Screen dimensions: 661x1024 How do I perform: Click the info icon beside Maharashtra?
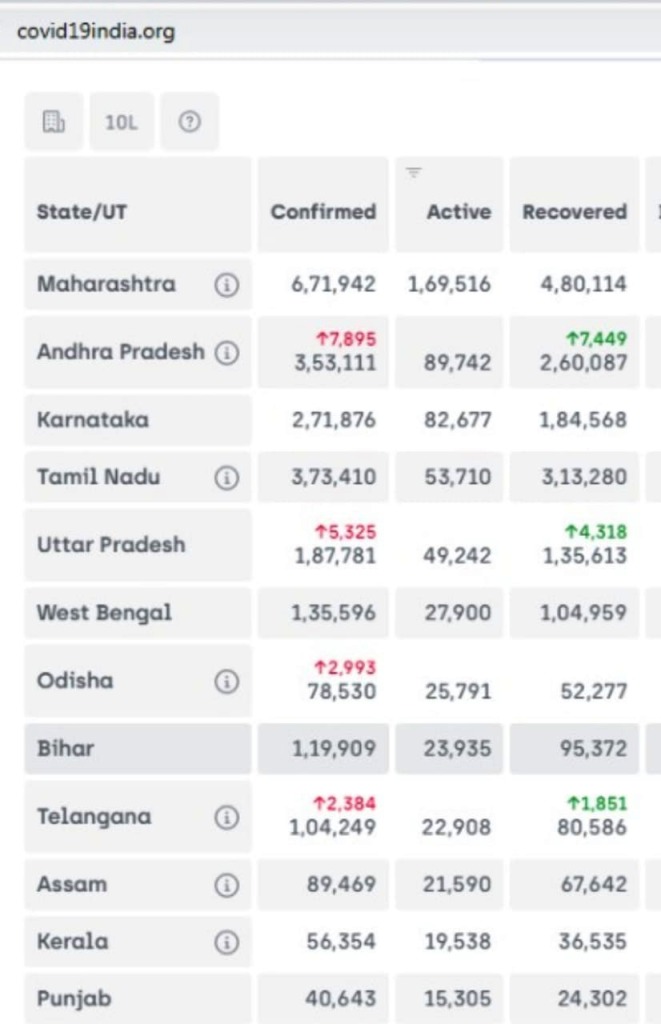[x=227, y=285]
